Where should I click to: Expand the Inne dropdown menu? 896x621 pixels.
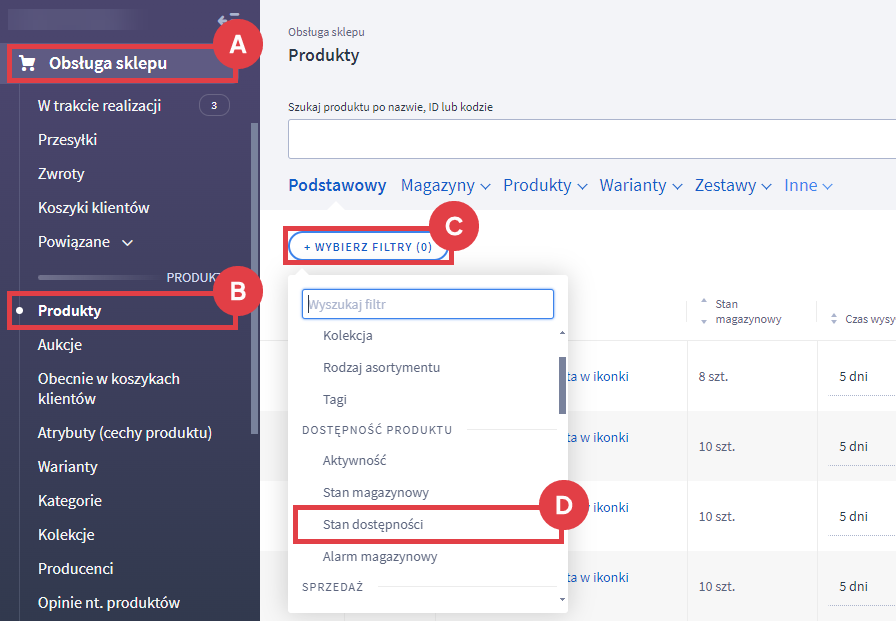pyautogui.click(x=808, y=185)
